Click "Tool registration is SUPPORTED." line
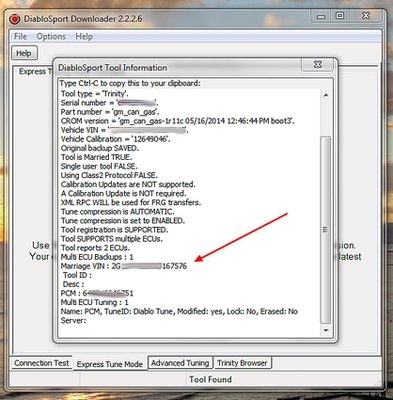 point(114,230)
